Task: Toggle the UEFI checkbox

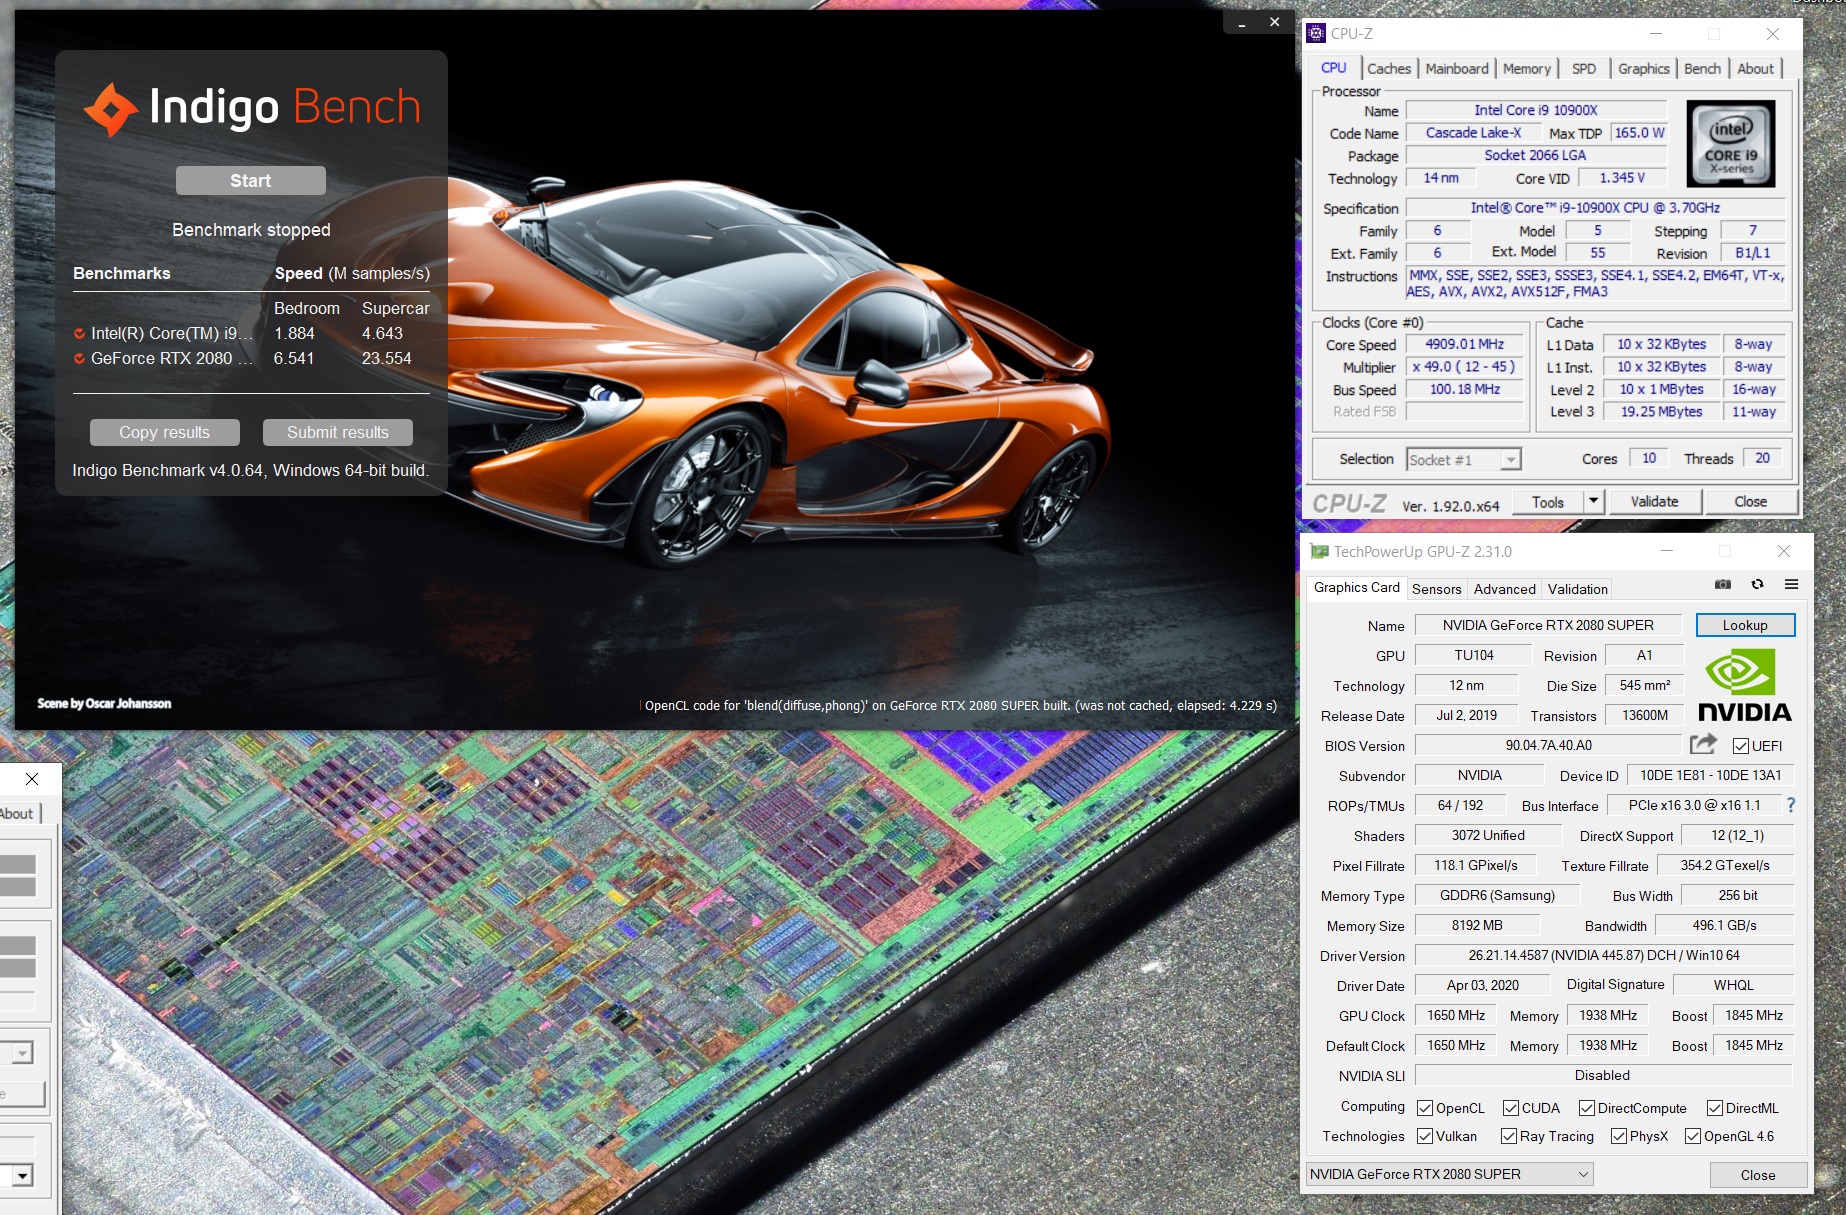Action: (1741, 746)
